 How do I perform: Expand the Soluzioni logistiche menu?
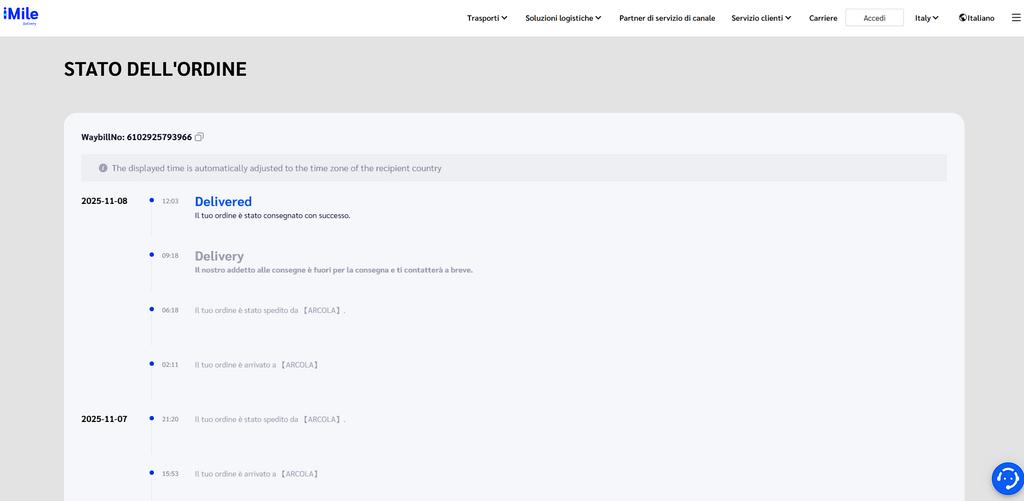[x=563, y=18]
